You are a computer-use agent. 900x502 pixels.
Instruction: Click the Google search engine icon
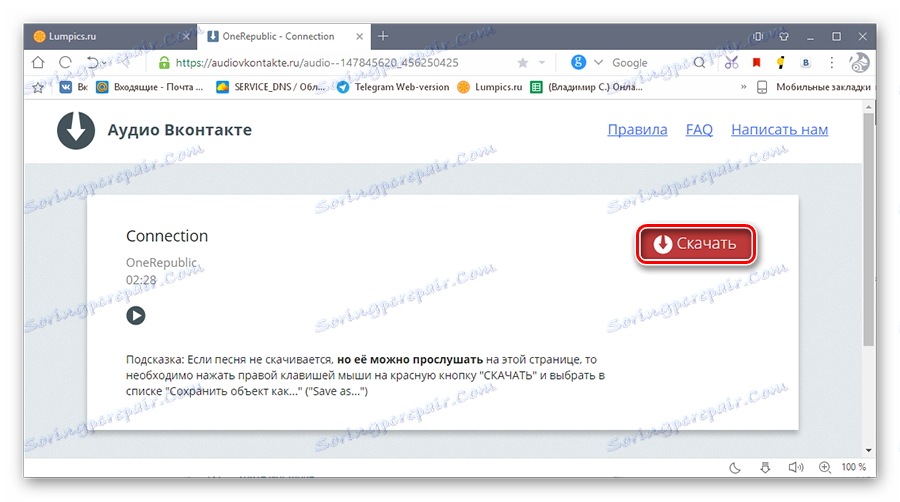pos(578,62)
